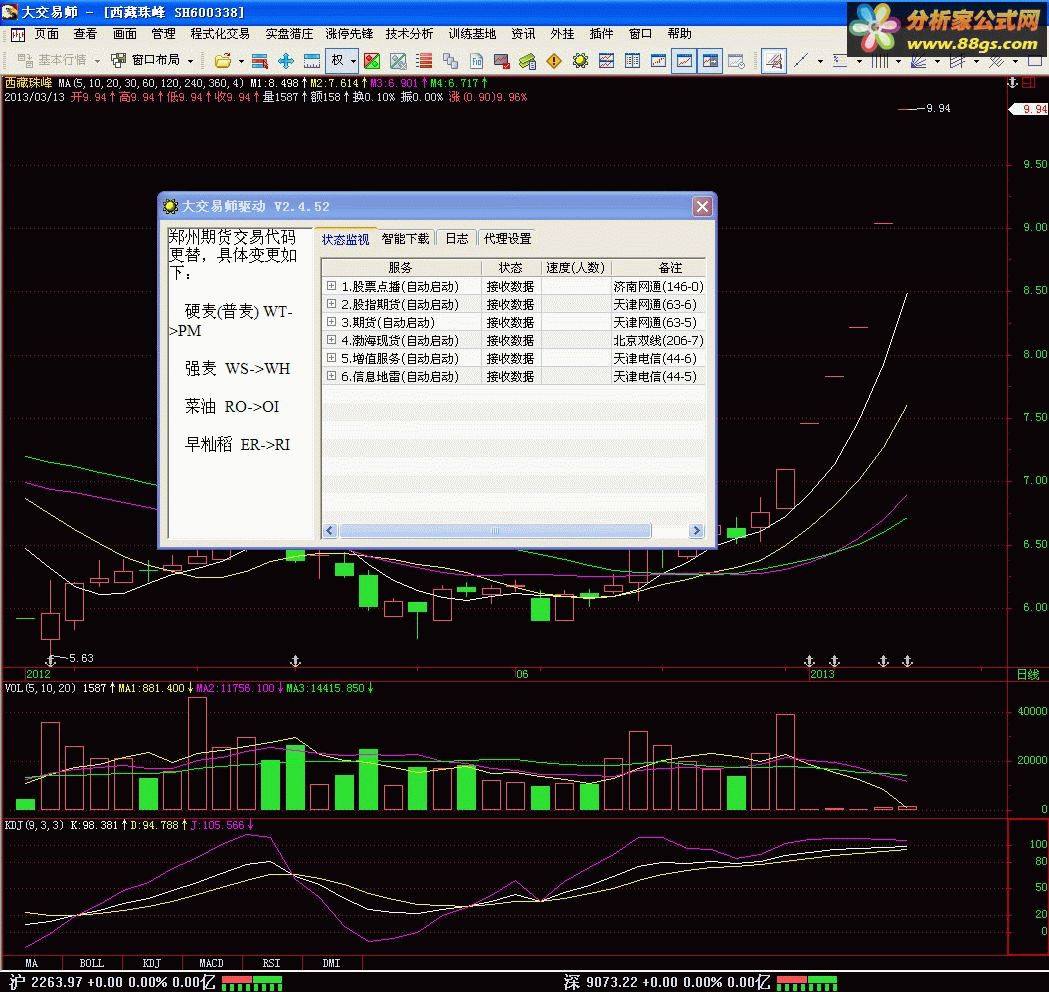Click the two-column table window icon

pyautogui.click(x=632, y=61)
